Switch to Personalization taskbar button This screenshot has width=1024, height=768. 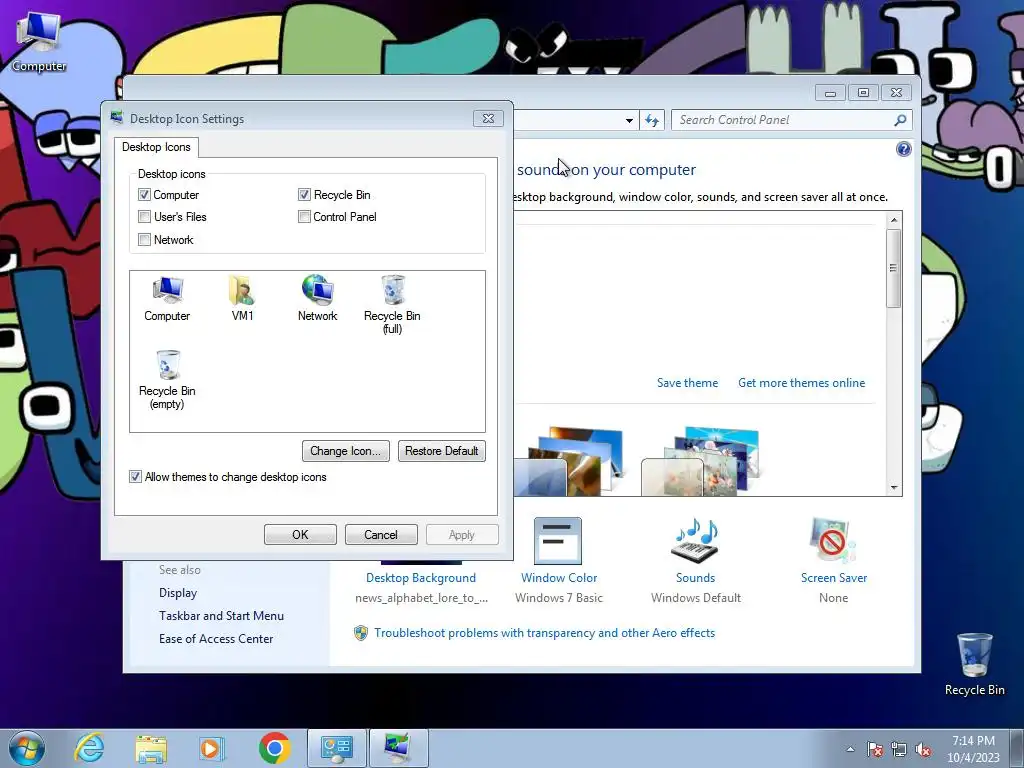(x=398, y=748)
